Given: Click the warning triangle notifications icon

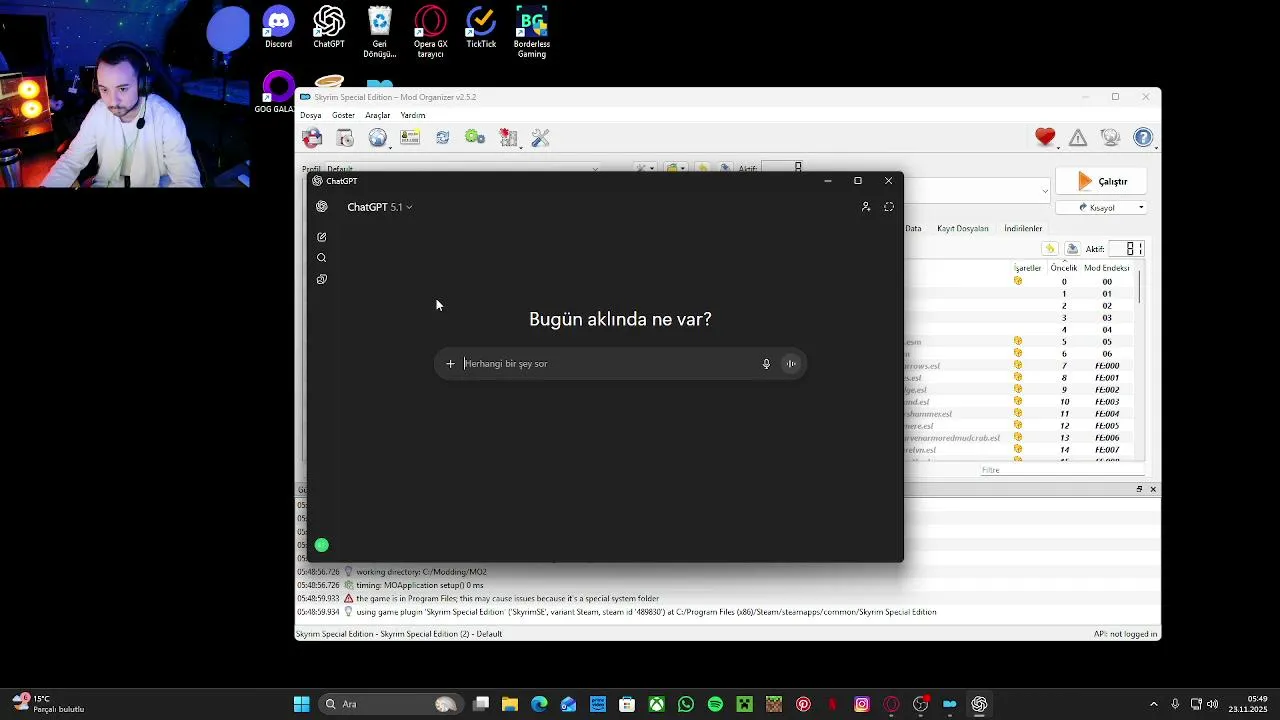Looking at the screenshot, I should (1078, 138).
